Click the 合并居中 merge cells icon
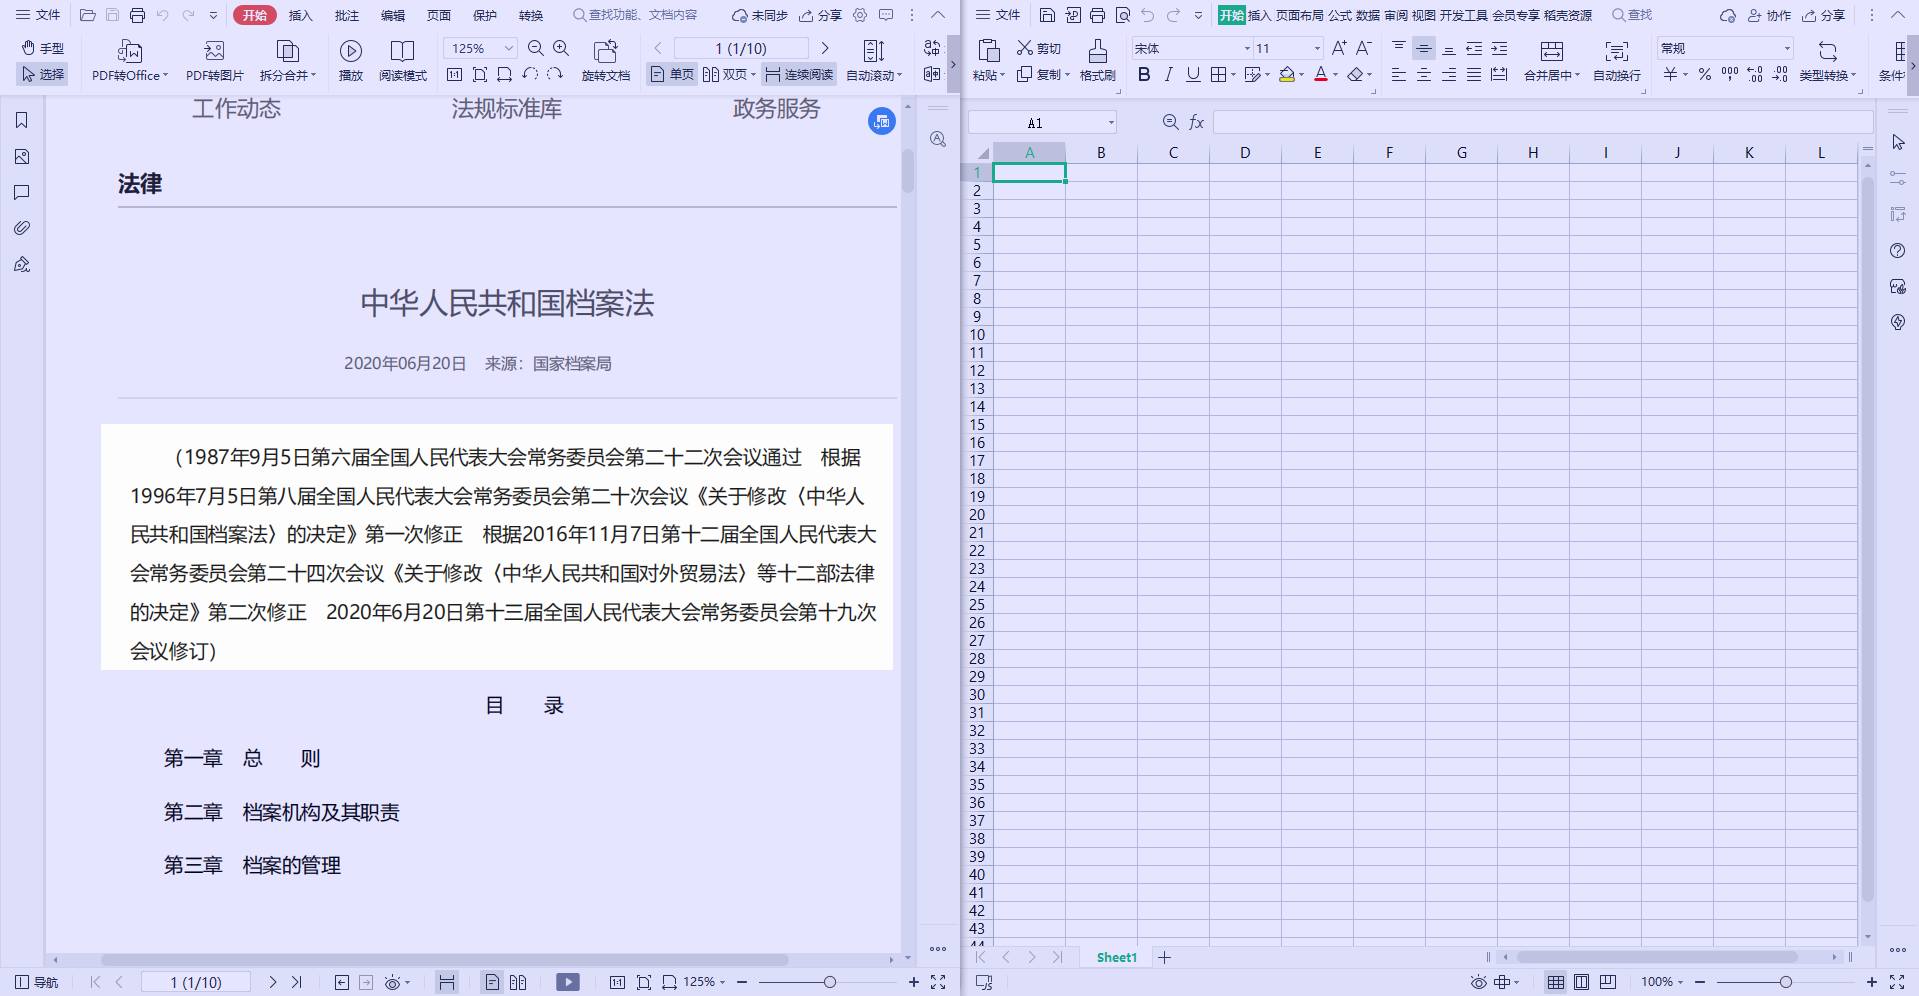This screenshot has height=996, width=1919. coord(1551,51)
